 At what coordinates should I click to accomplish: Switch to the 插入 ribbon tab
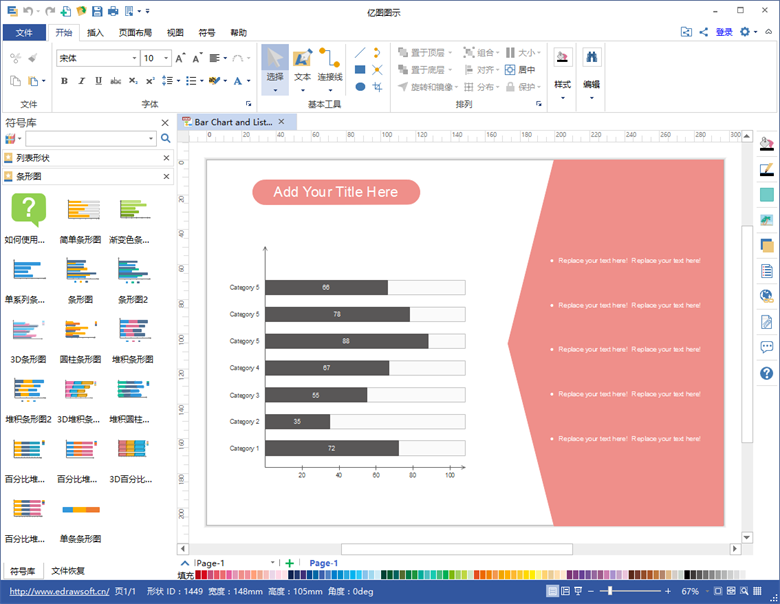[95, 32]
